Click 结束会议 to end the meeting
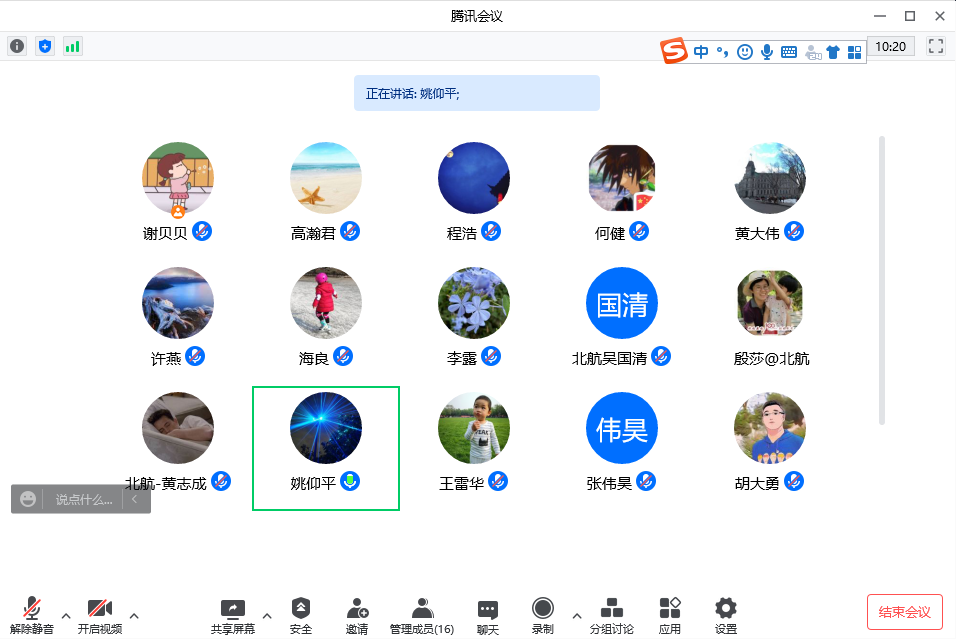Viewport: 956px width, 639px height. [904, 611]
